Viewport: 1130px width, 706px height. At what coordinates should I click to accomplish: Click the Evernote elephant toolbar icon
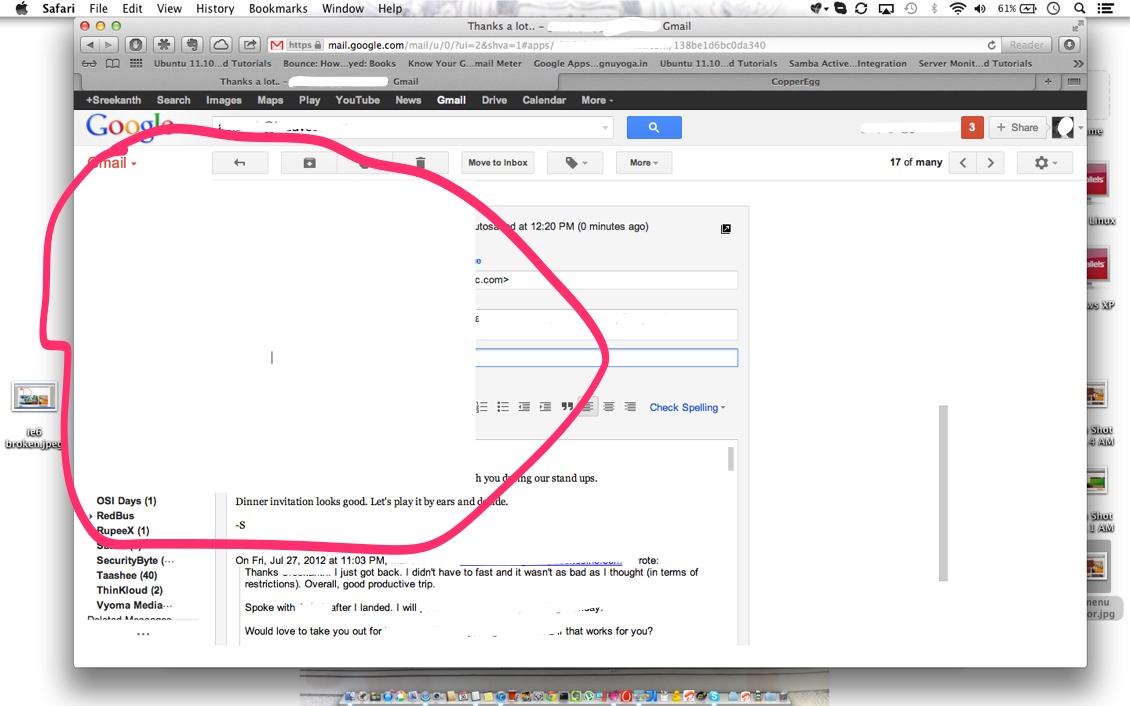click(192, 45)
